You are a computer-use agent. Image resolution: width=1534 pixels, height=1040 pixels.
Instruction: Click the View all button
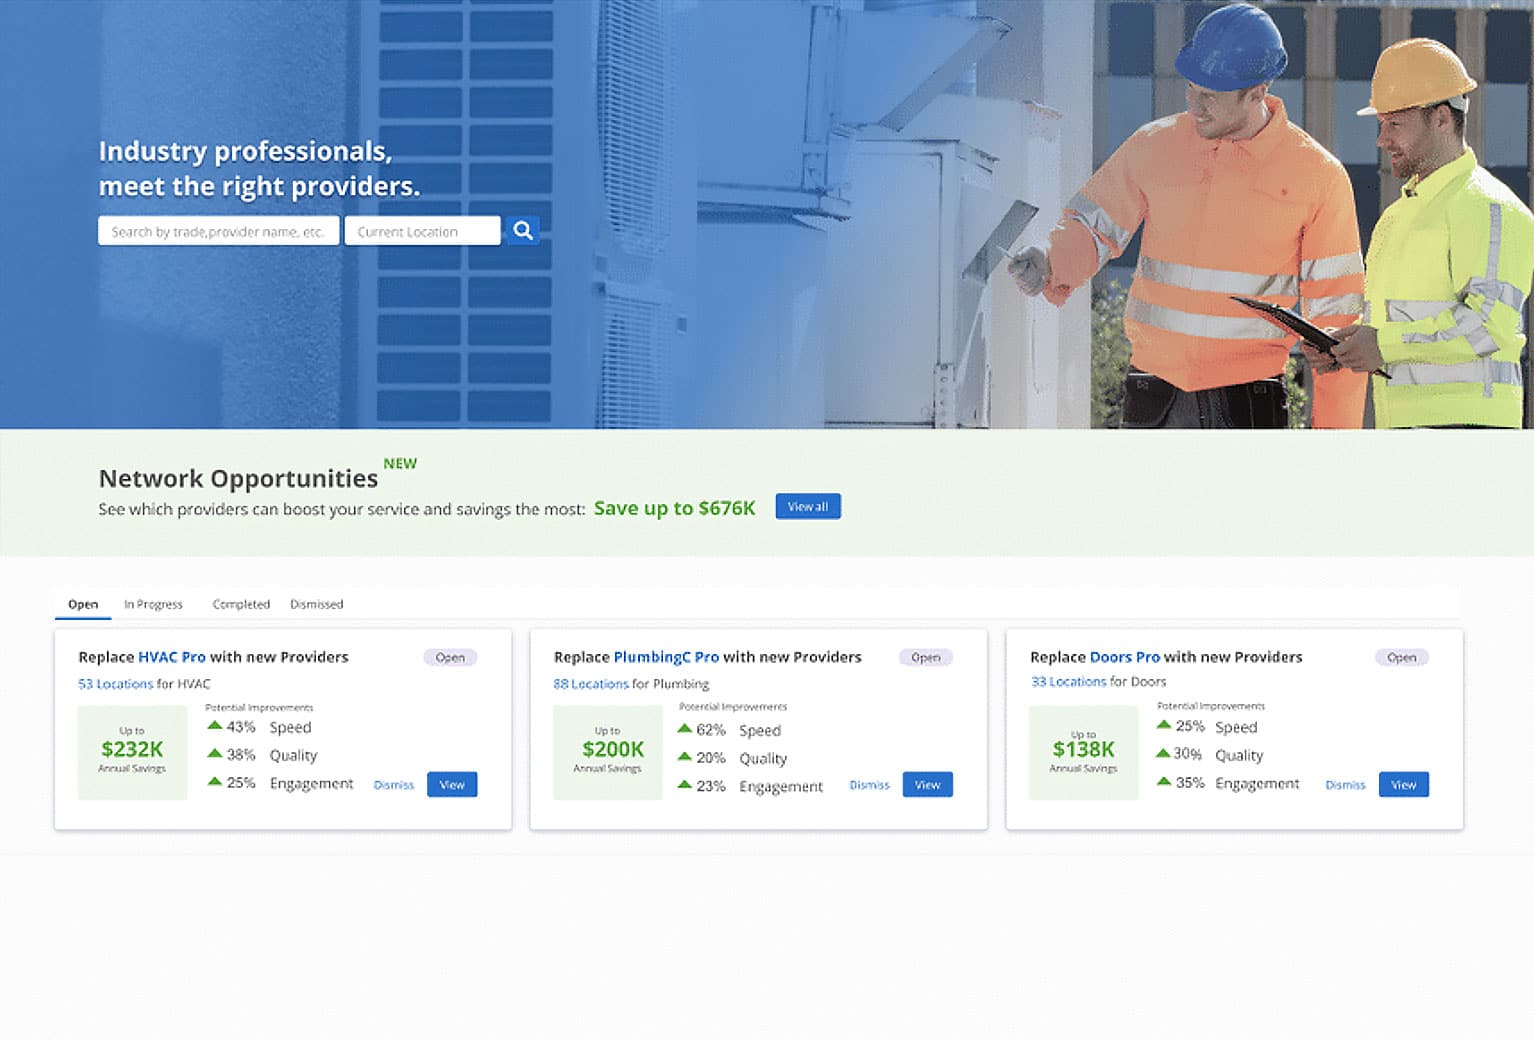coord(808,506)
